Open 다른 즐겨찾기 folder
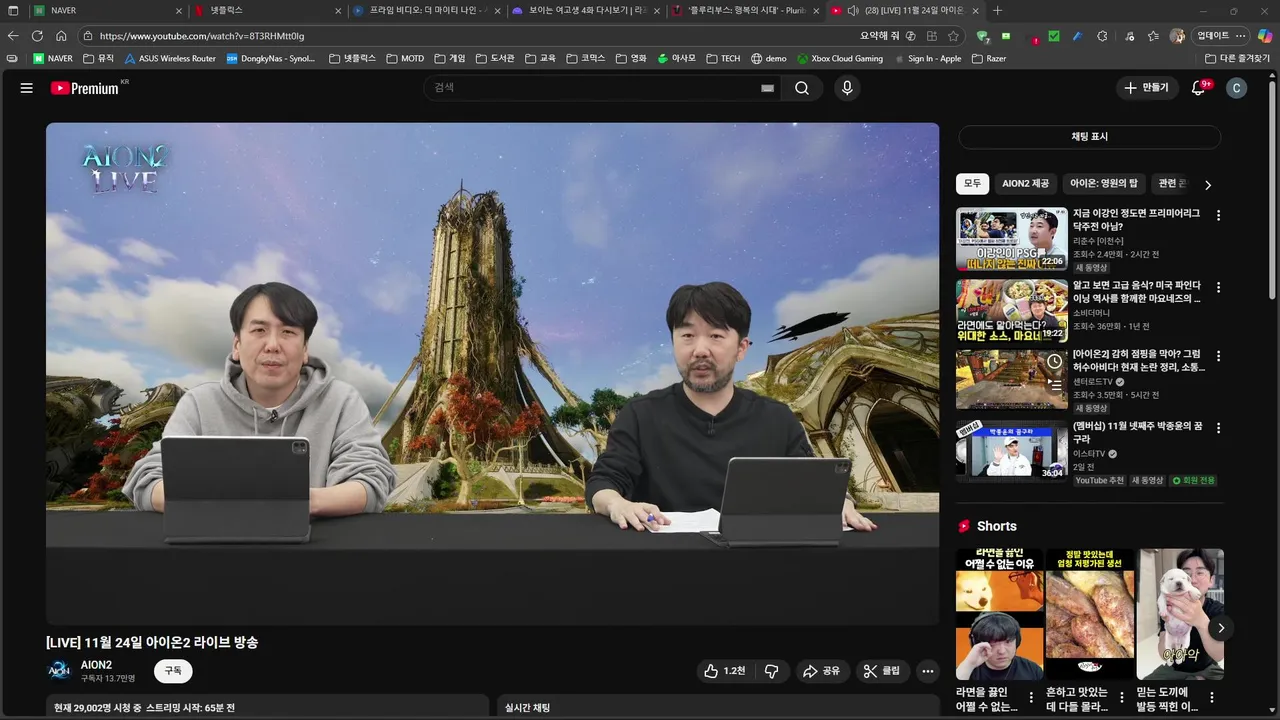 pos(1238,59)
